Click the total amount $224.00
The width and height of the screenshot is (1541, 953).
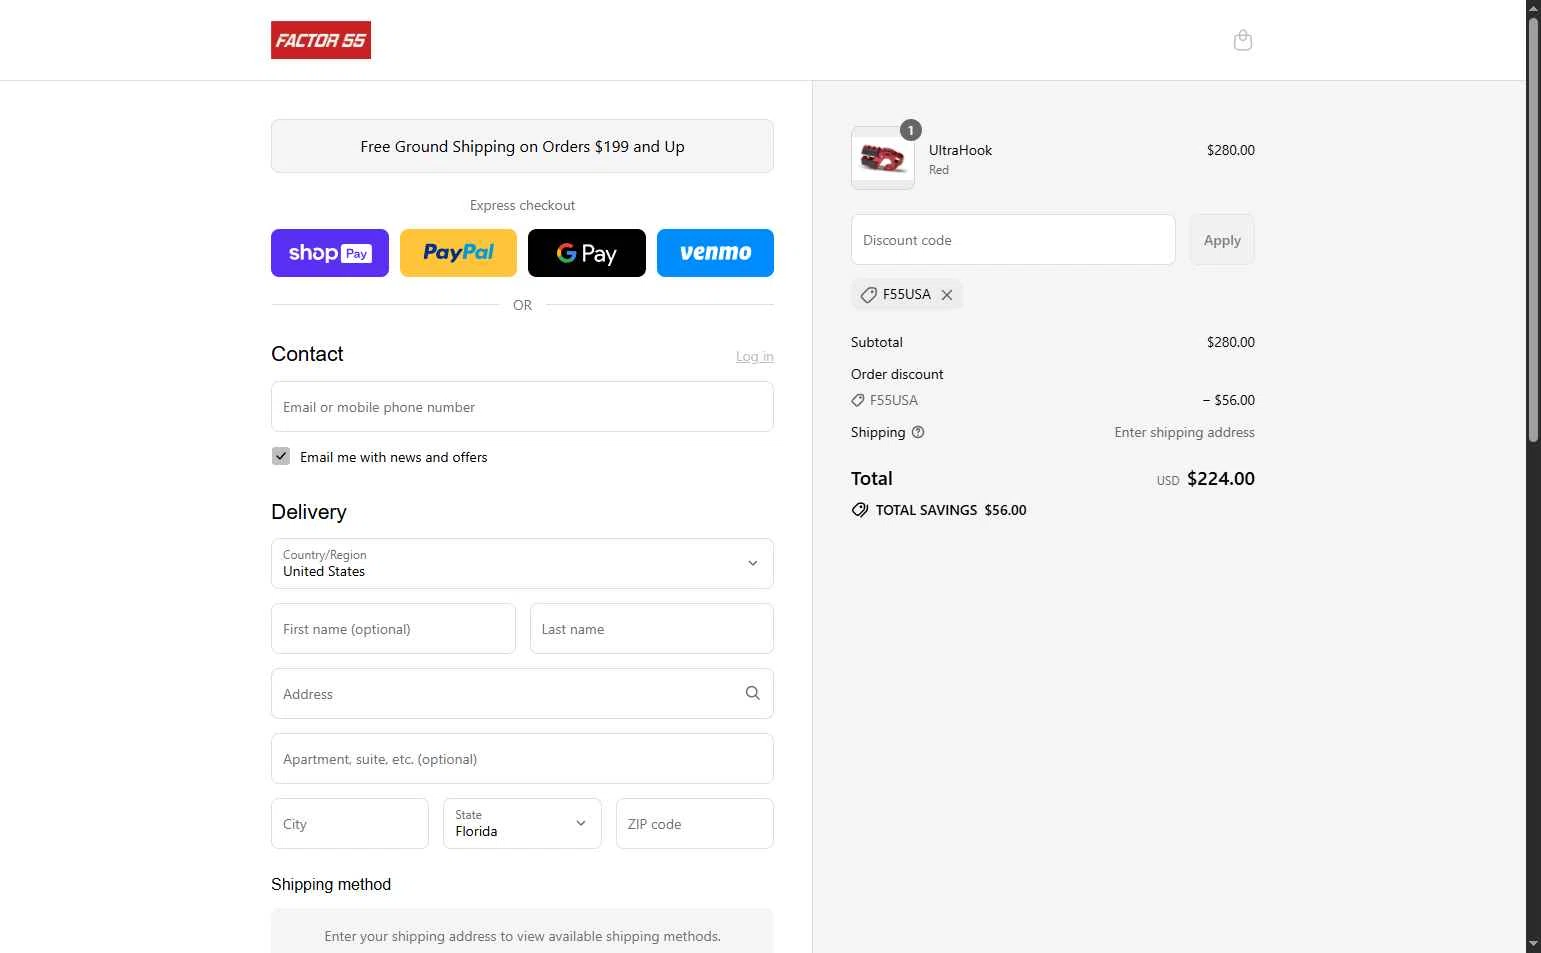coord(1221,479)
